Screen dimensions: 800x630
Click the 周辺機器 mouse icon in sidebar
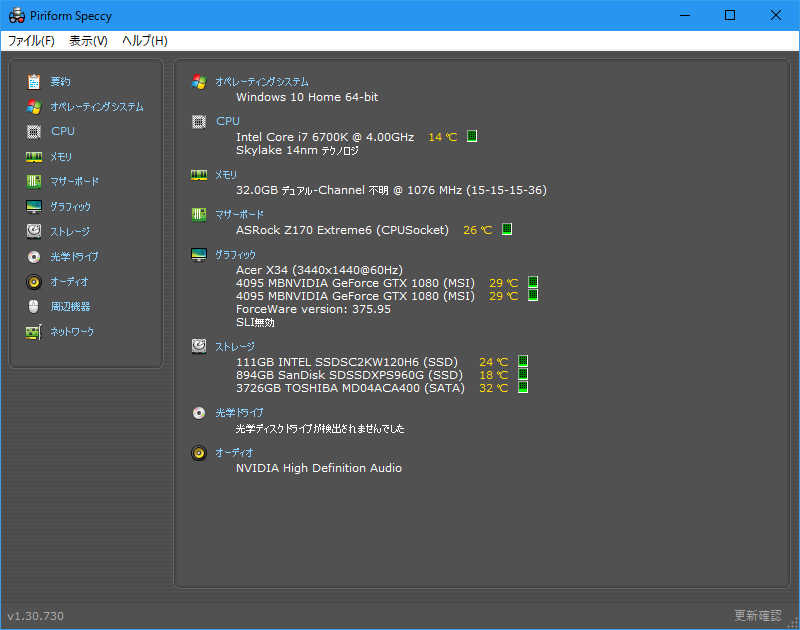(34, 307)
